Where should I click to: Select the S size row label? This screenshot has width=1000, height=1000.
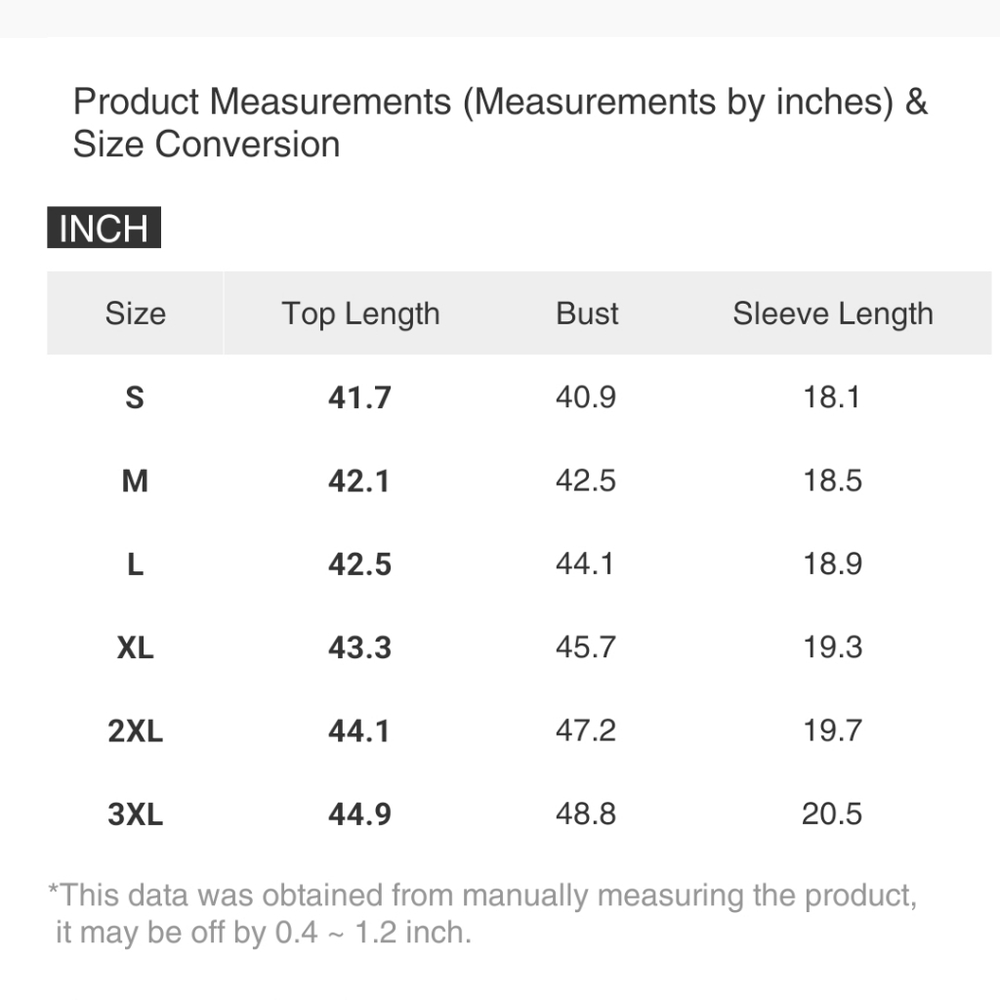(x=135, y=398)
